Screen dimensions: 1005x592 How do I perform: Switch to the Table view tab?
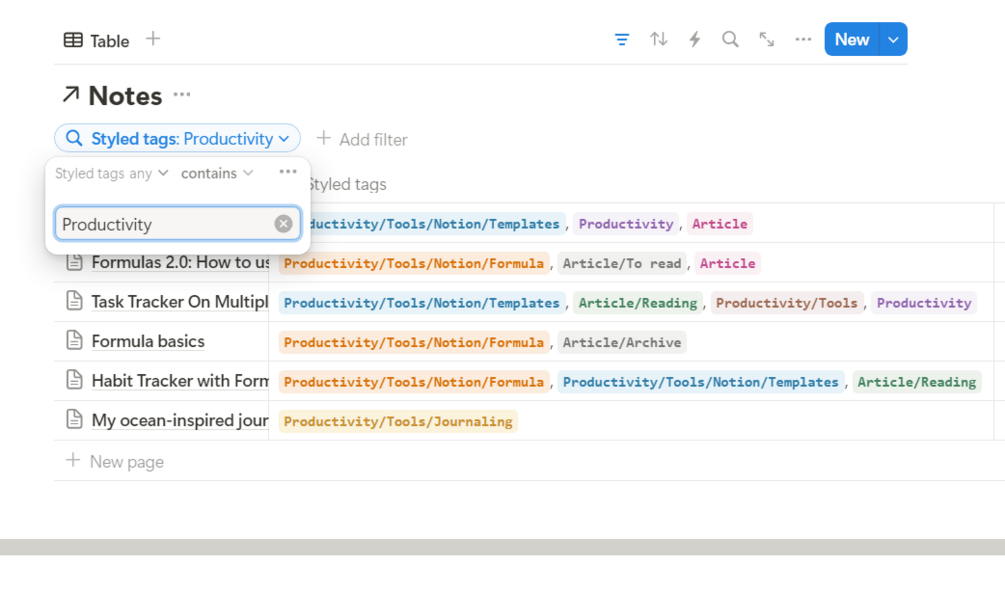tap(97, 40)
